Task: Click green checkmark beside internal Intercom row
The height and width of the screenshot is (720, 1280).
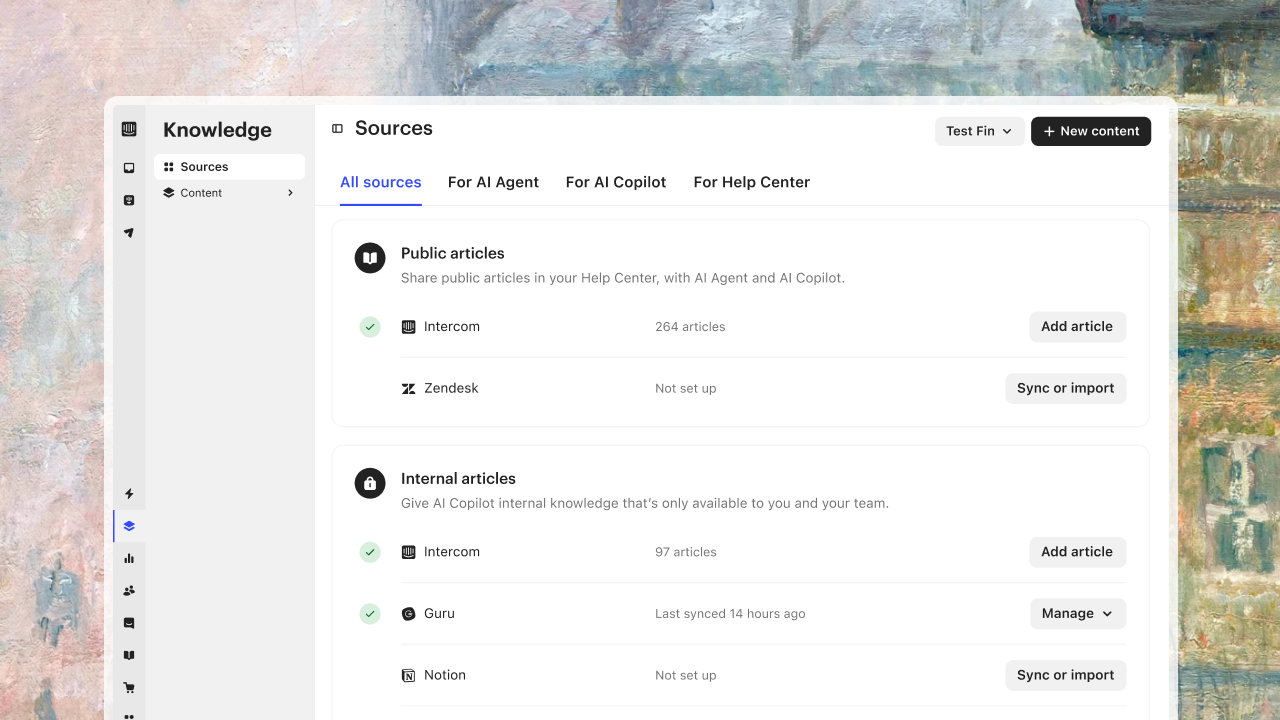Action: point(370,552)
